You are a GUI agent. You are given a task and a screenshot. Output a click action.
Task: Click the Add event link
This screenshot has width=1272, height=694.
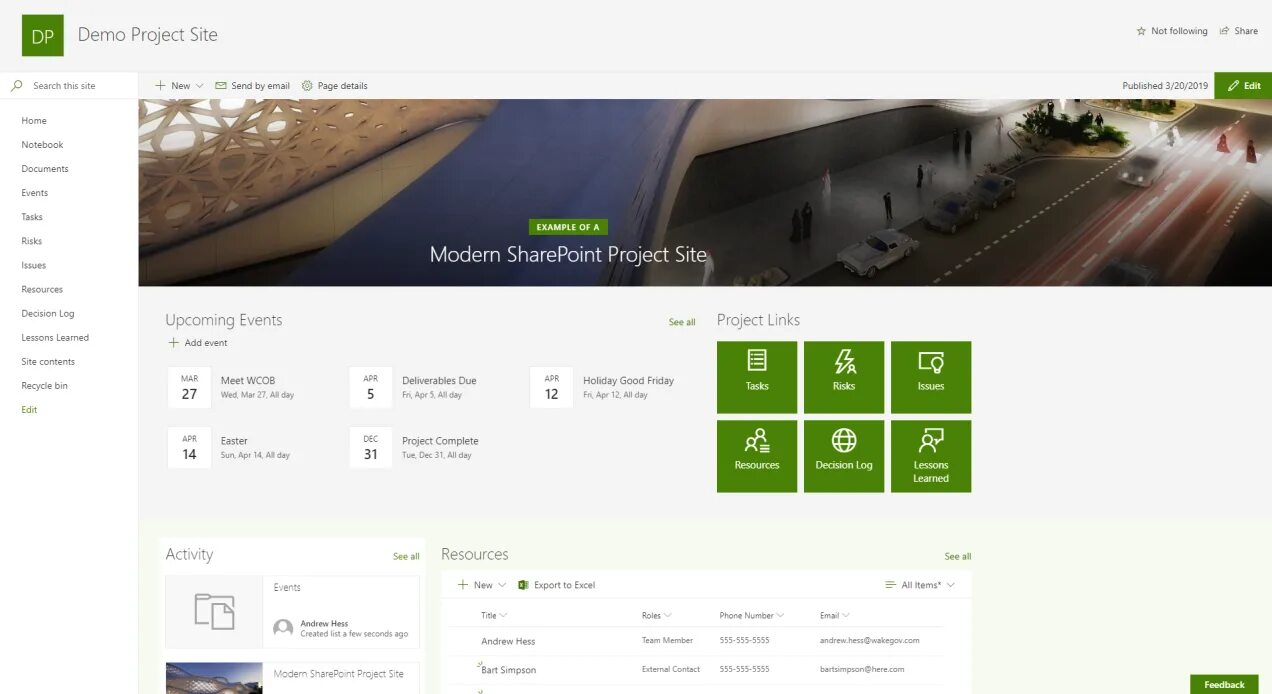point(197,342)
